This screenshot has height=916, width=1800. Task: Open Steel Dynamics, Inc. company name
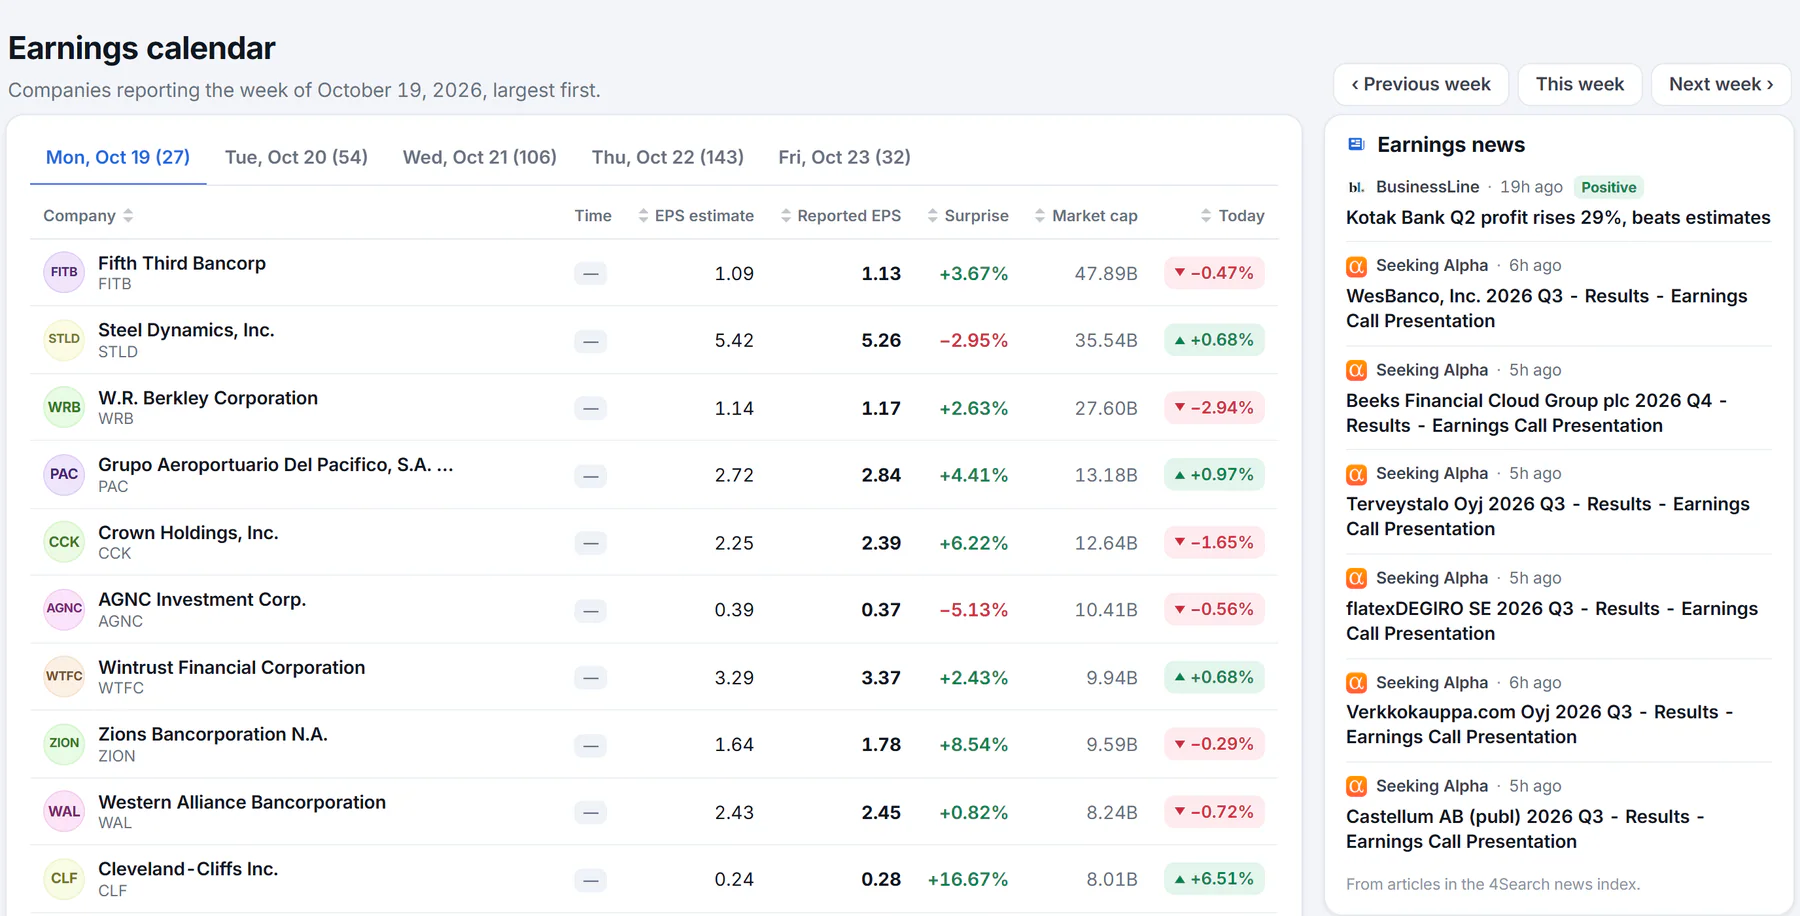point(186,330)
